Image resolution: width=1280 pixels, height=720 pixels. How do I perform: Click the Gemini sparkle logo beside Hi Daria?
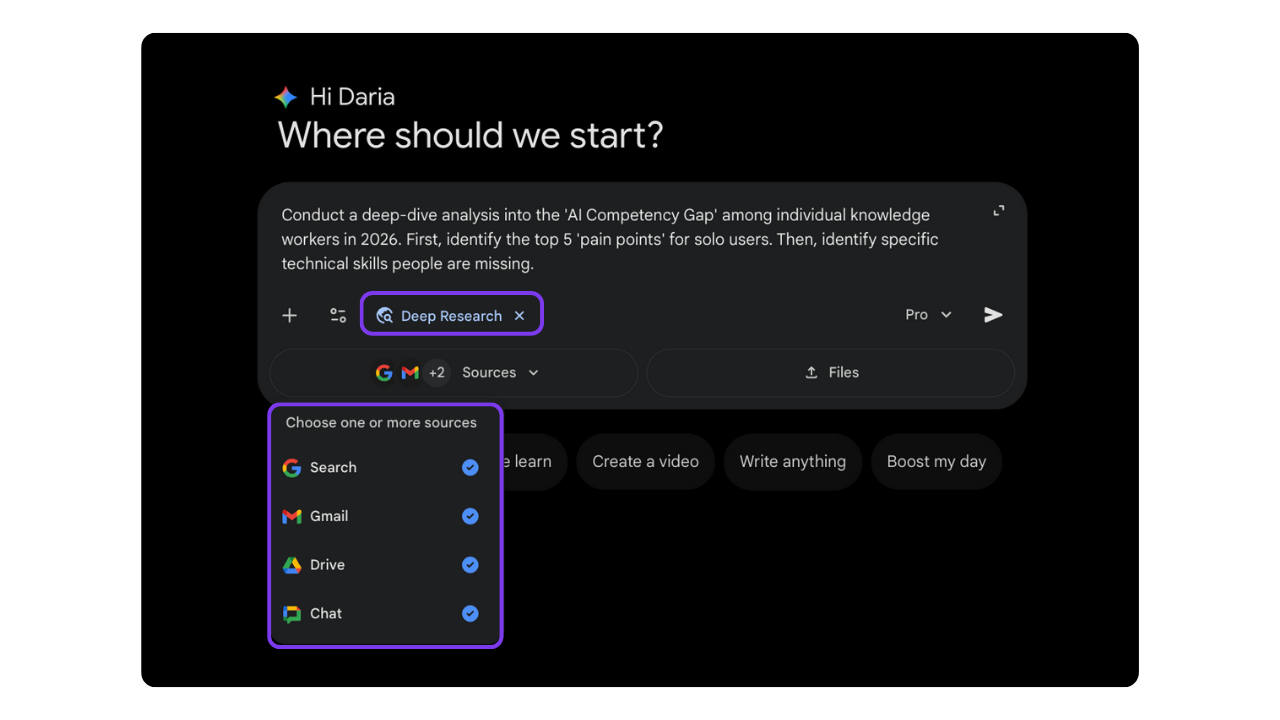coord(285,96)
